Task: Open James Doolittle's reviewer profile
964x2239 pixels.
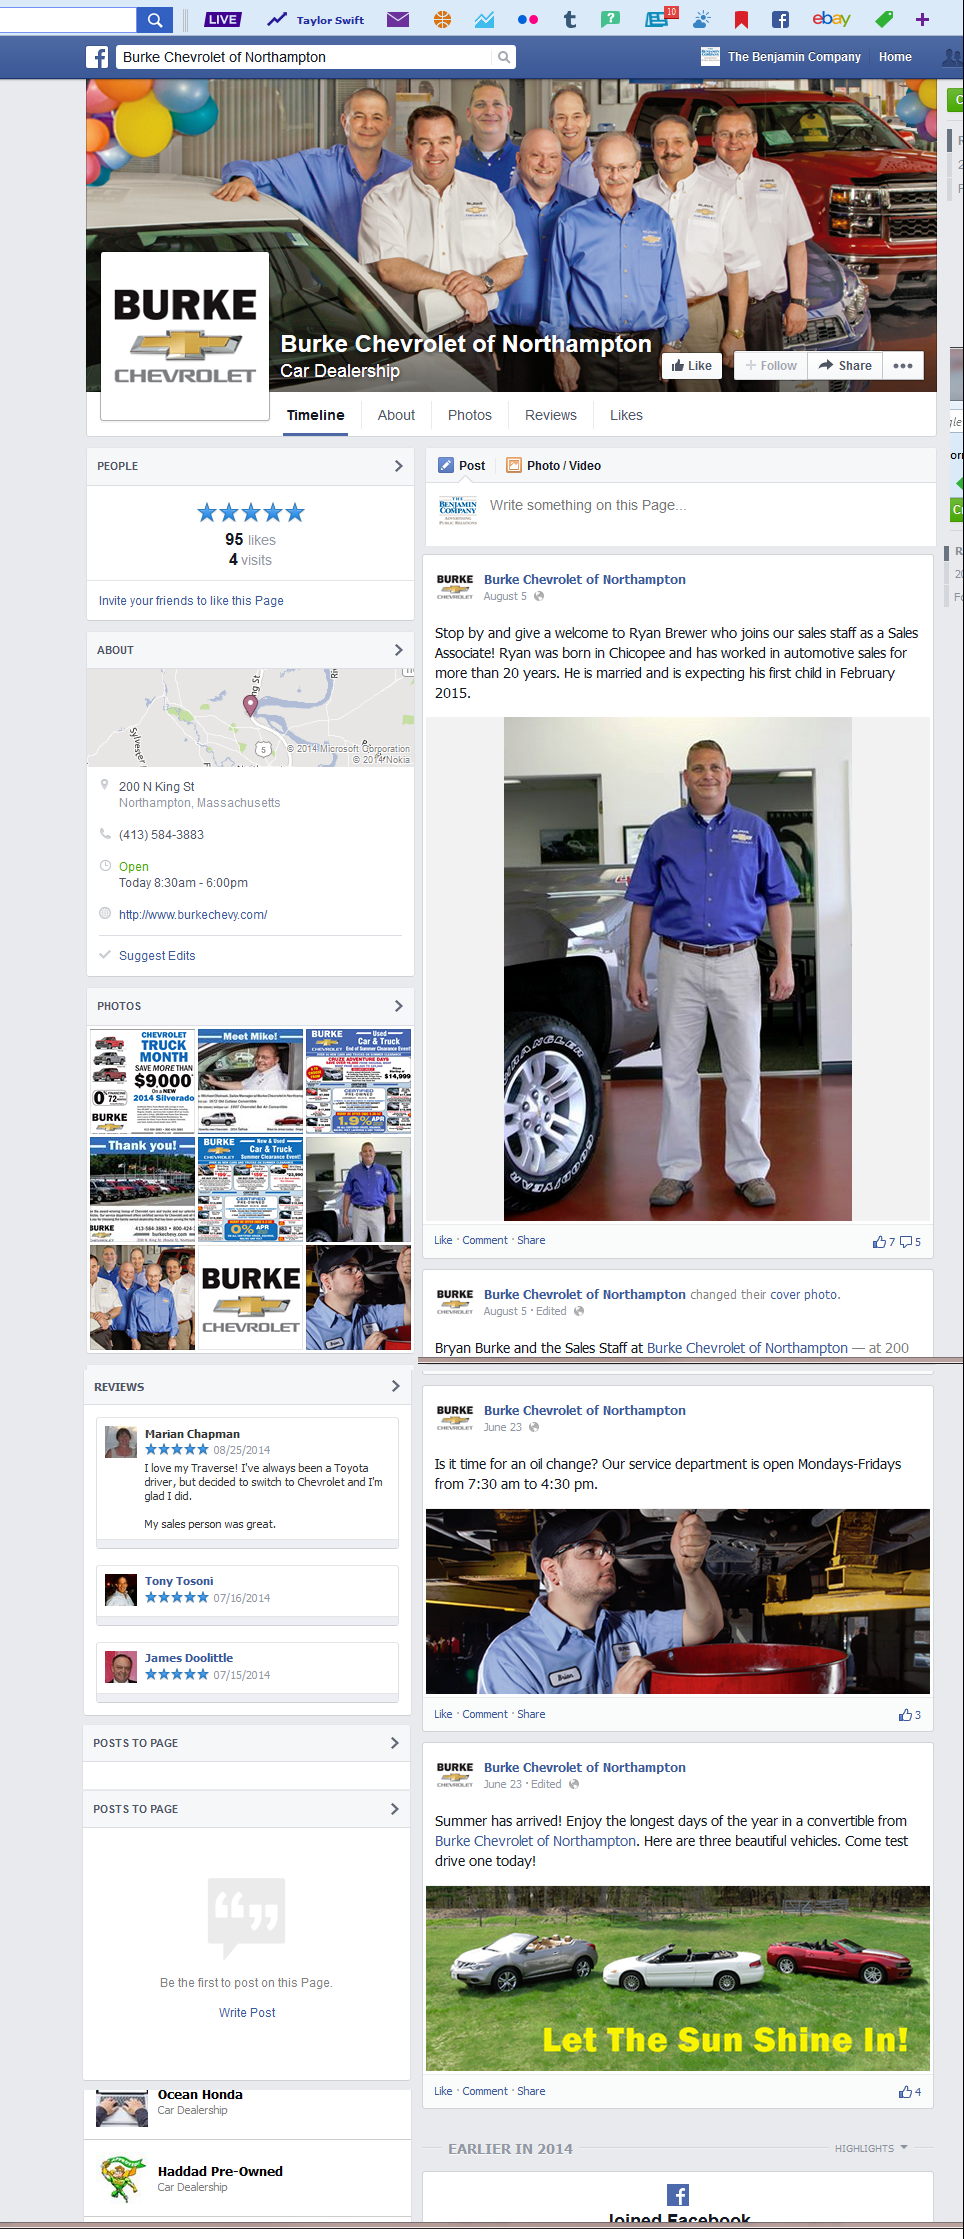Action: 189,1658
